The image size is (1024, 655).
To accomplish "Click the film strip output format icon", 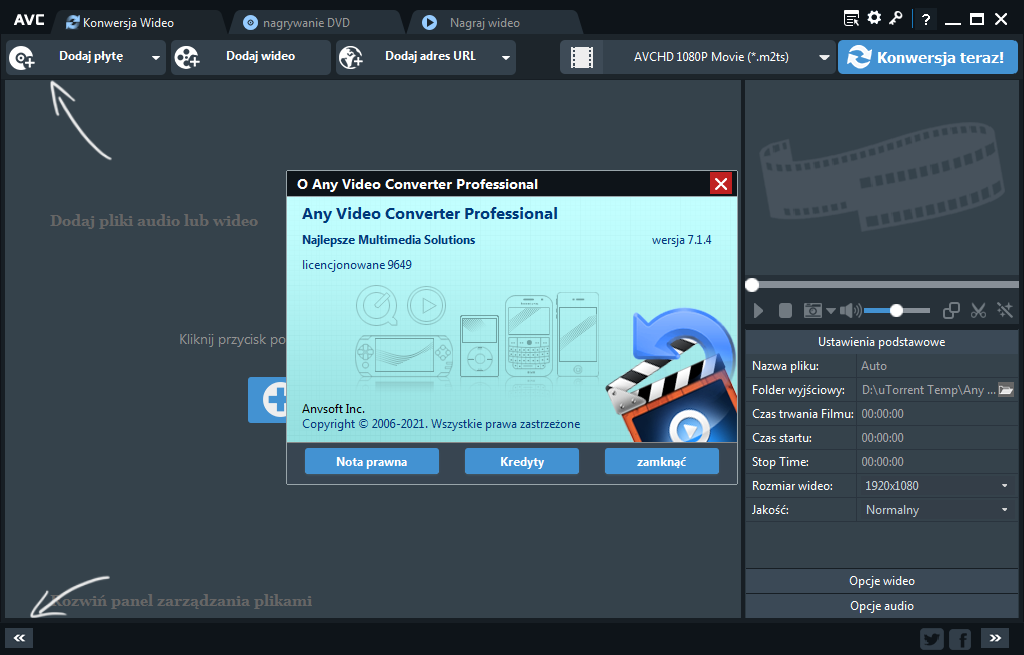I will (x=581, y=57).
